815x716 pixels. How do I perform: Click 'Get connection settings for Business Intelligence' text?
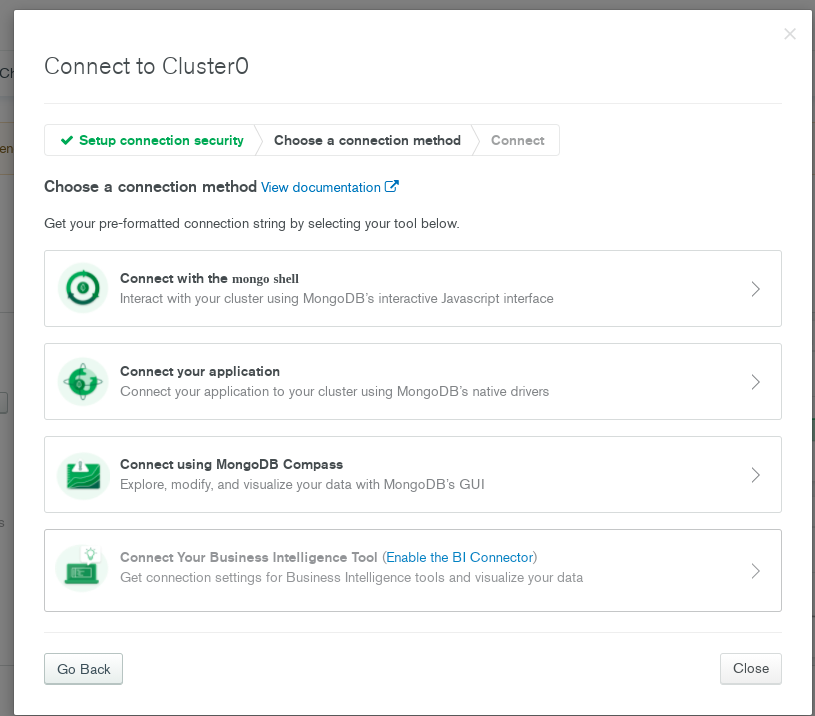pyautogui.click(x=351, y=577)
